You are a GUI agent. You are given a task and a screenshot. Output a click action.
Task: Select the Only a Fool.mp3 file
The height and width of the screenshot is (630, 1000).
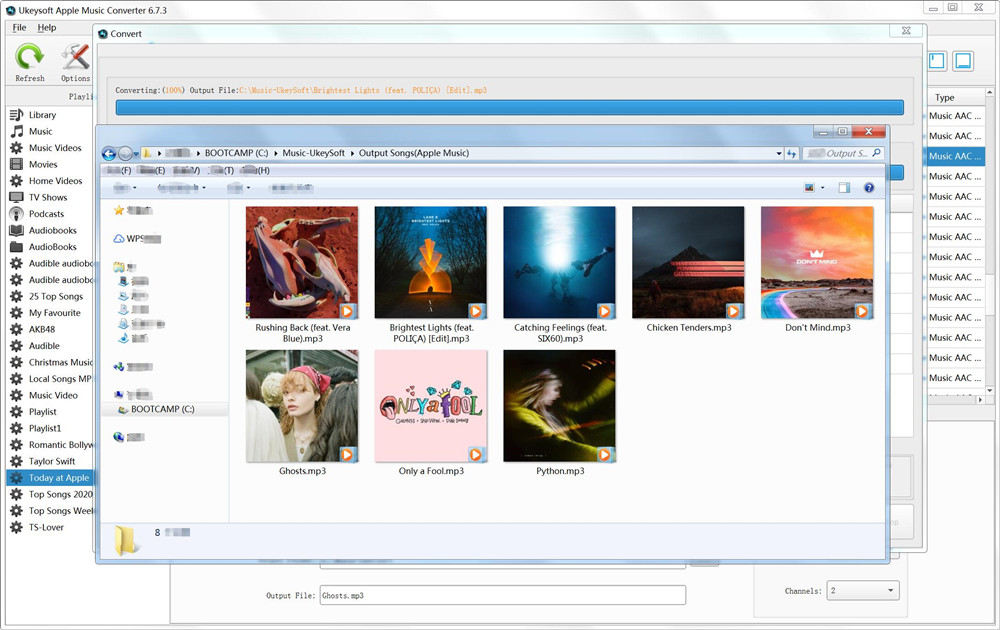coord(430,413)
